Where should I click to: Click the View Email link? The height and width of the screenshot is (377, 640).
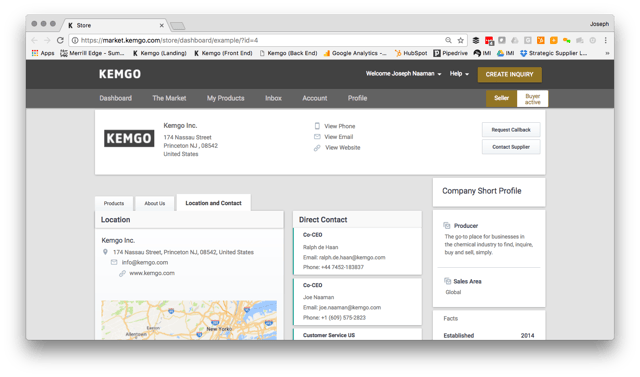[x=338, y=137]
